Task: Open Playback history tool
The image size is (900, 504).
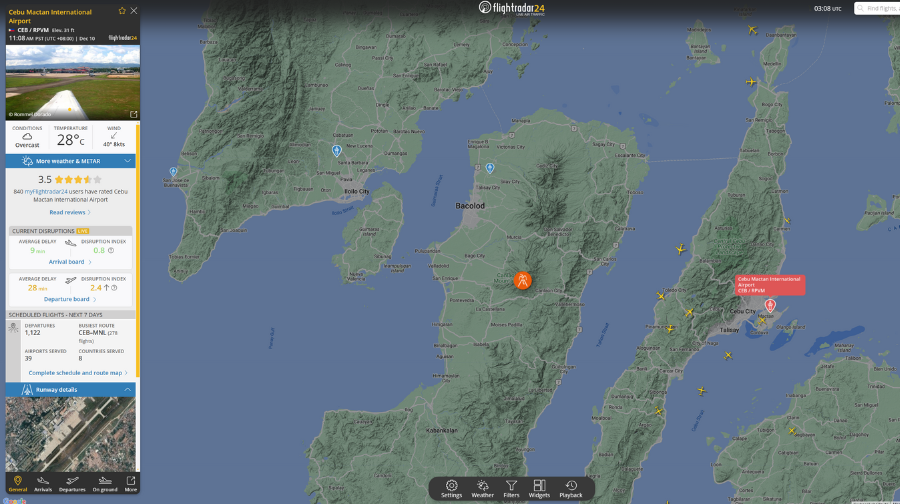Action: 571,489
